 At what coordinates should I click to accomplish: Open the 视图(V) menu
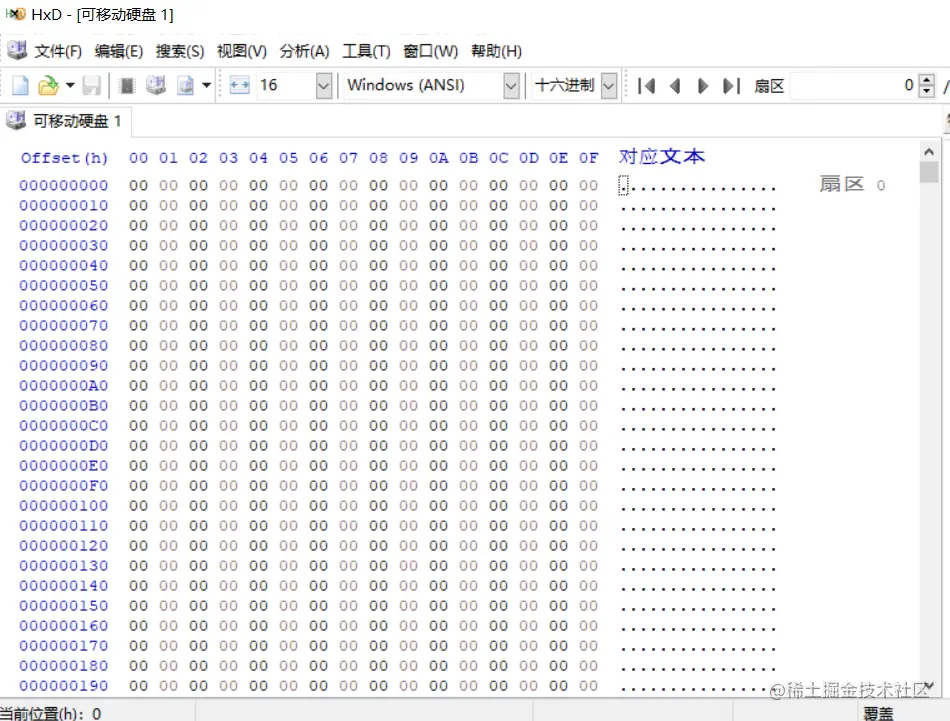point(242,52)
